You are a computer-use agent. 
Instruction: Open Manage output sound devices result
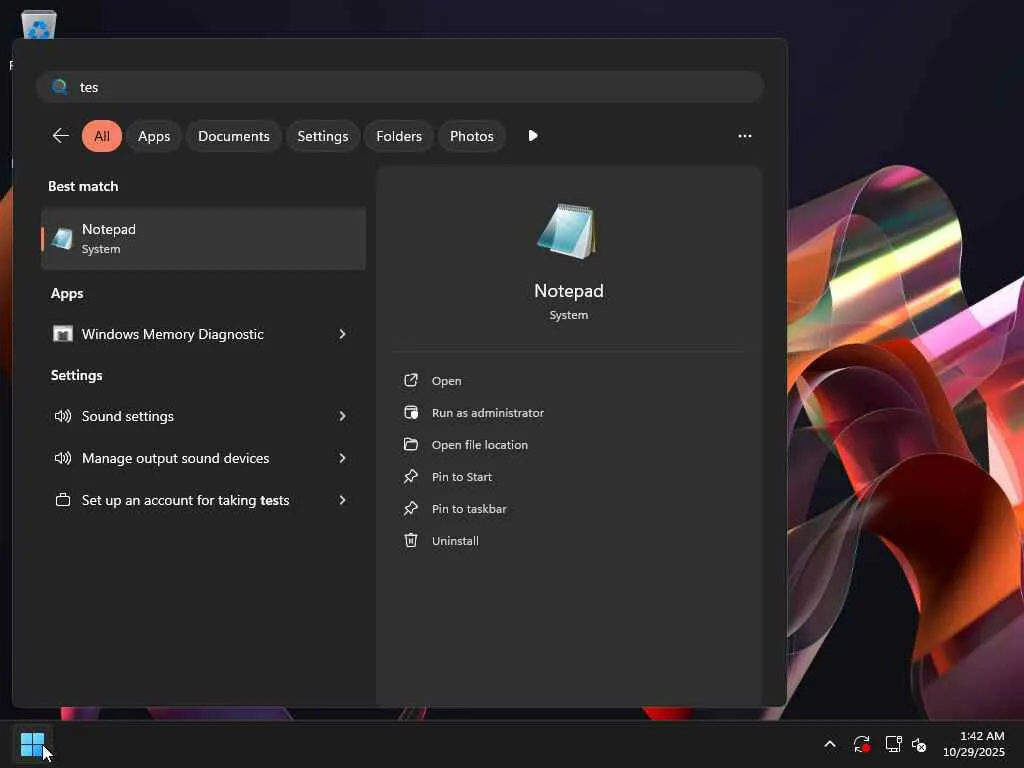click(x=204, y=458)
